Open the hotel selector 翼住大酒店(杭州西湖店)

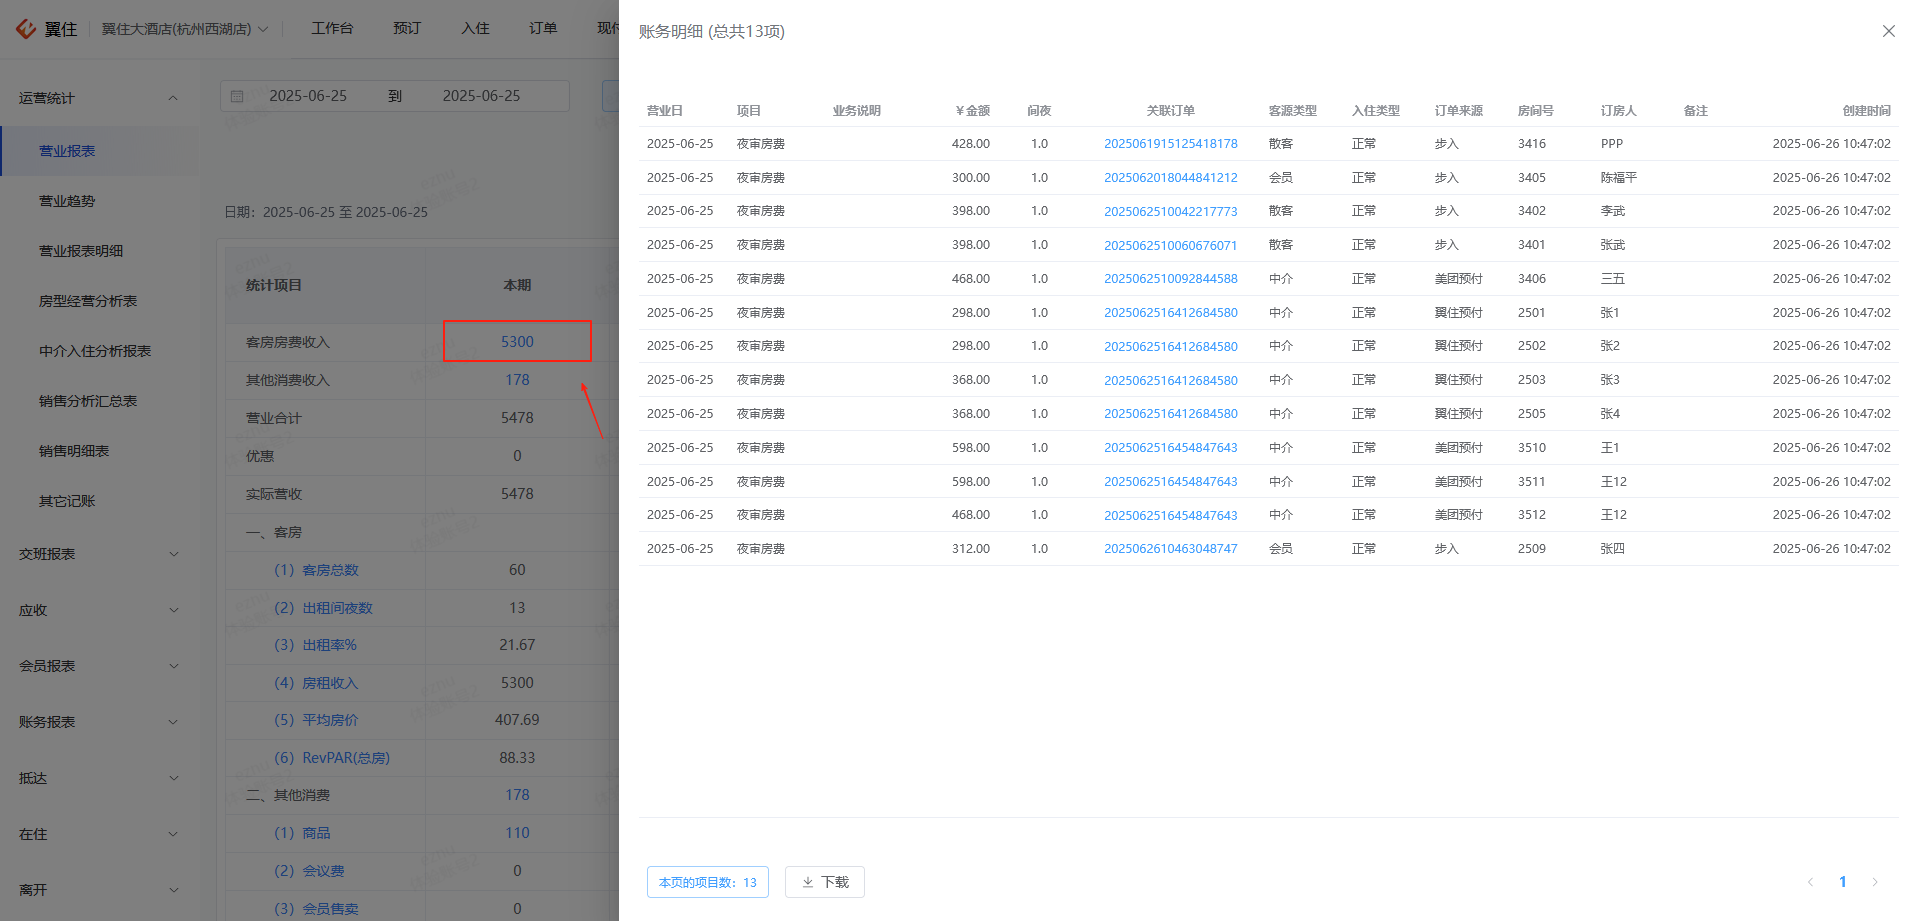click(x=185, y=29)
